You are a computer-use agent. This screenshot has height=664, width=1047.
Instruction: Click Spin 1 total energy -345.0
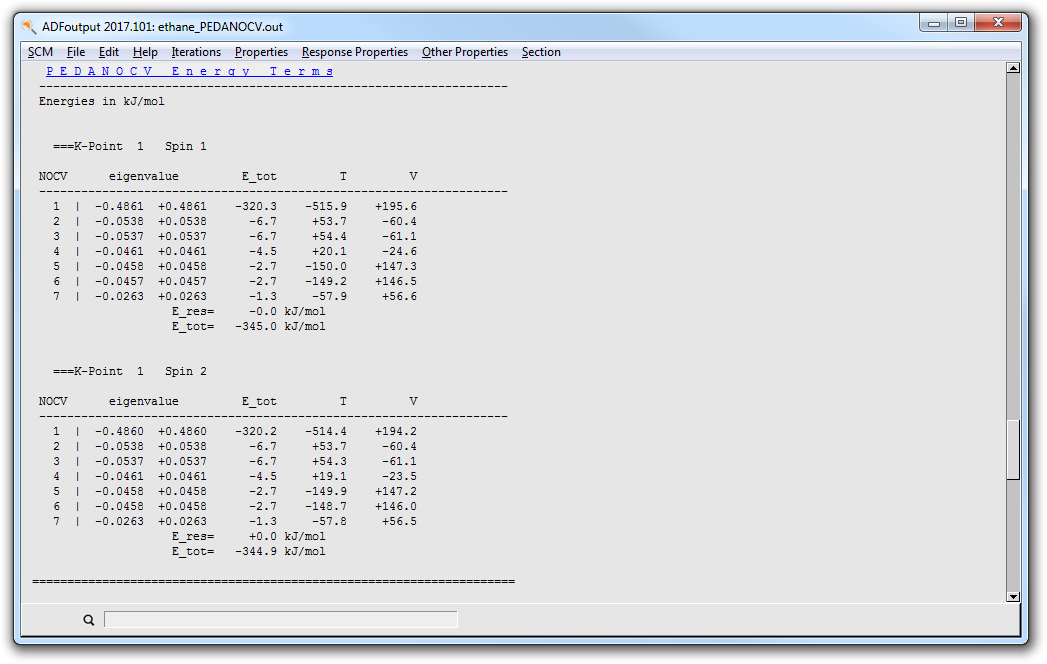pos(256,327)
